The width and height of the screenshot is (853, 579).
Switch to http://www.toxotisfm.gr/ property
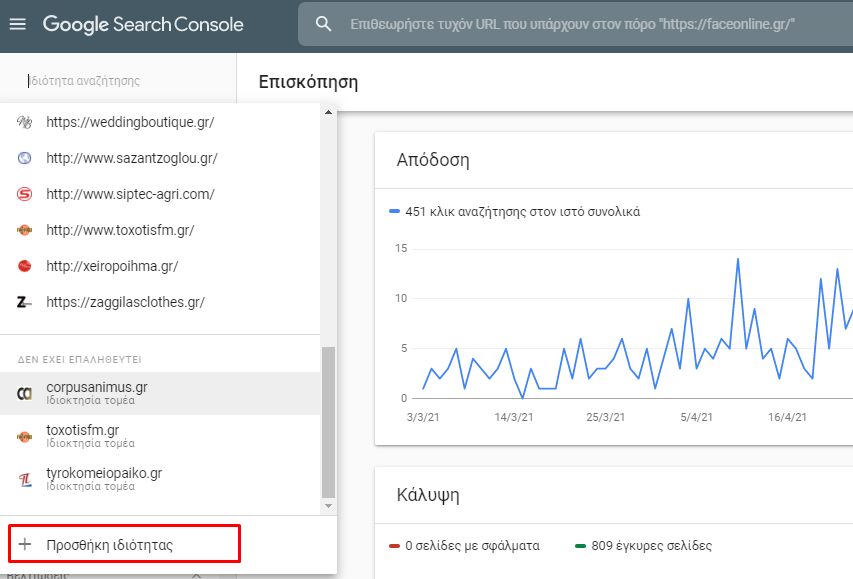160,230
